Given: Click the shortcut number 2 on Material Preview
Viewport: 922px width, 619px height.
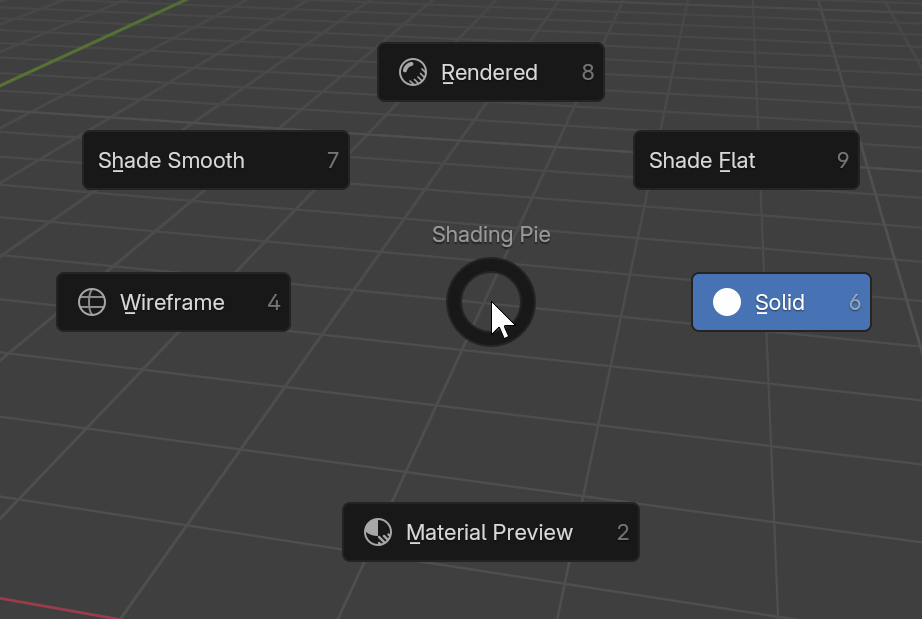Looking at the screenshot, I should (x=623, y=532).
